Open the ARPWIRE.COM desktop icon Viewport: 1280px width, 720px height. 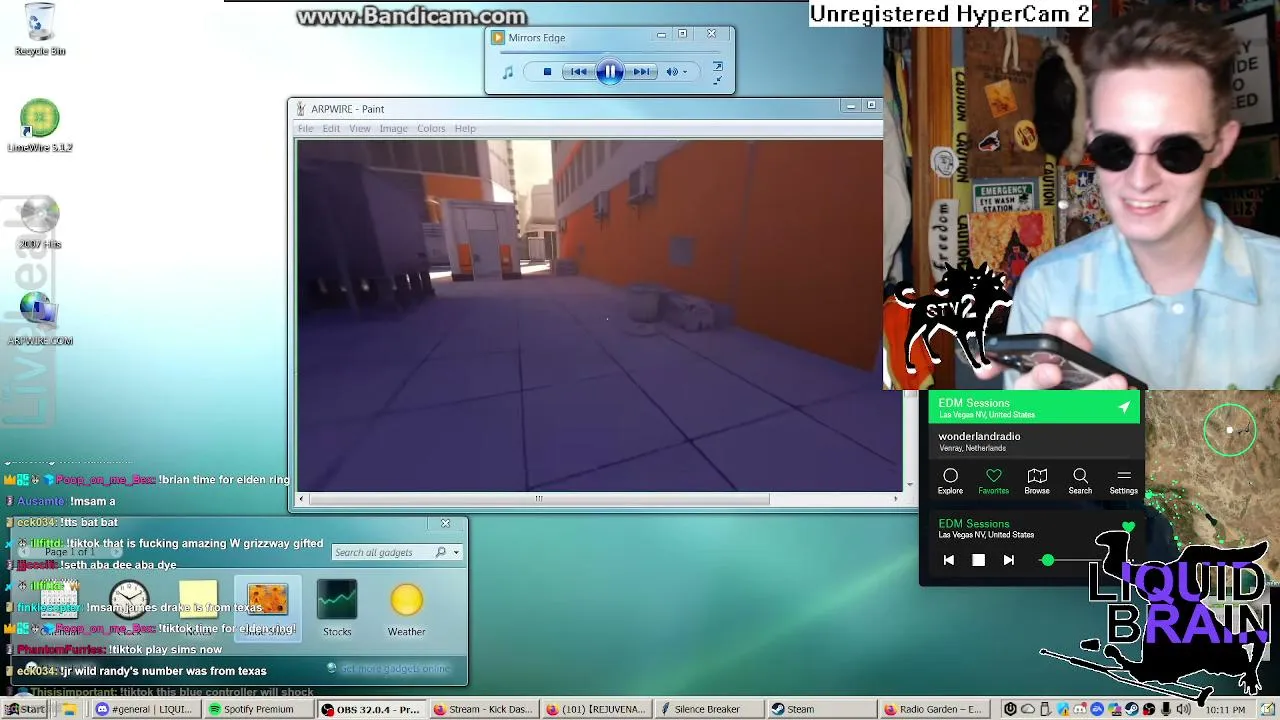point(40,320)
